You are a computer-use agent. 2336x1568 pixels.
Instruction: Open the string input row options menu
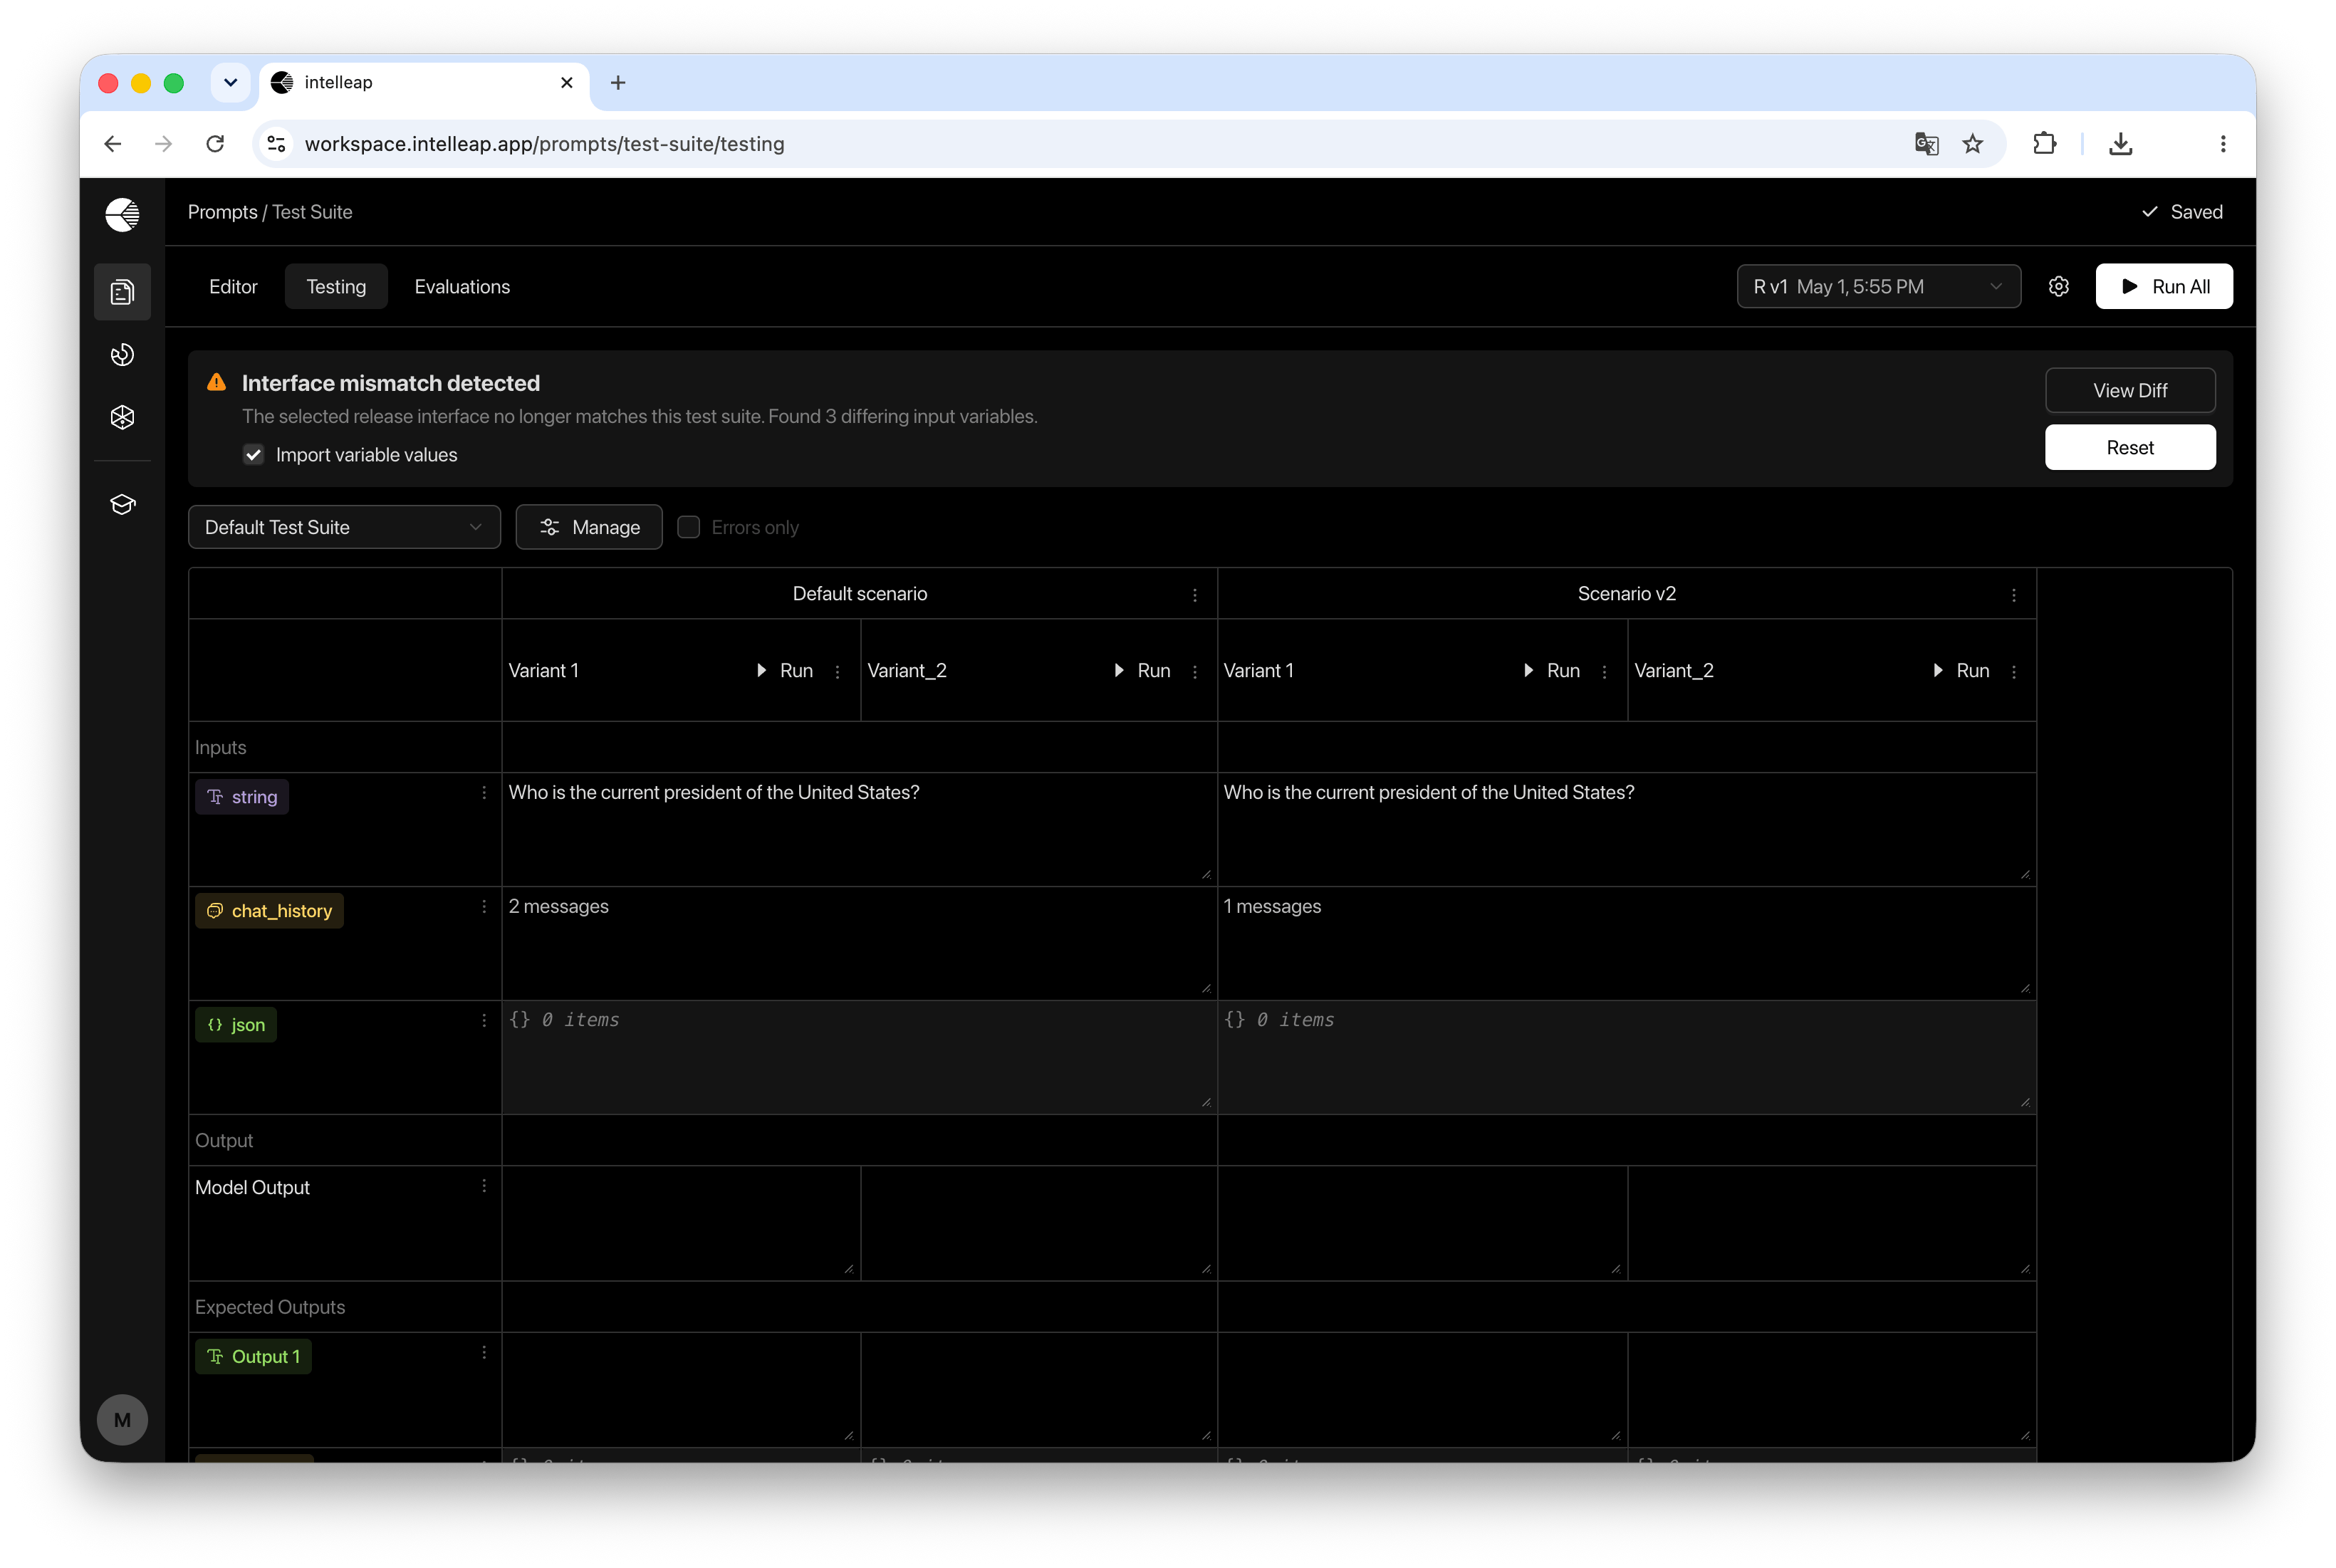point(484,793)
